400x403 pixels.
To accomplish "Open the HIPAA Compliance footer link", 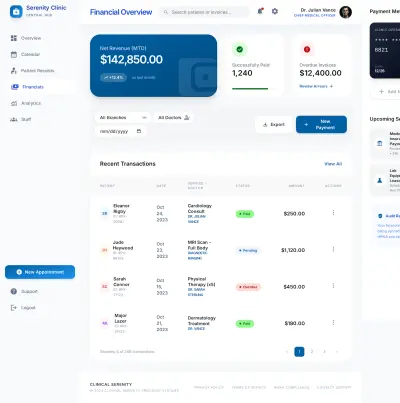I will pos(292,387).
